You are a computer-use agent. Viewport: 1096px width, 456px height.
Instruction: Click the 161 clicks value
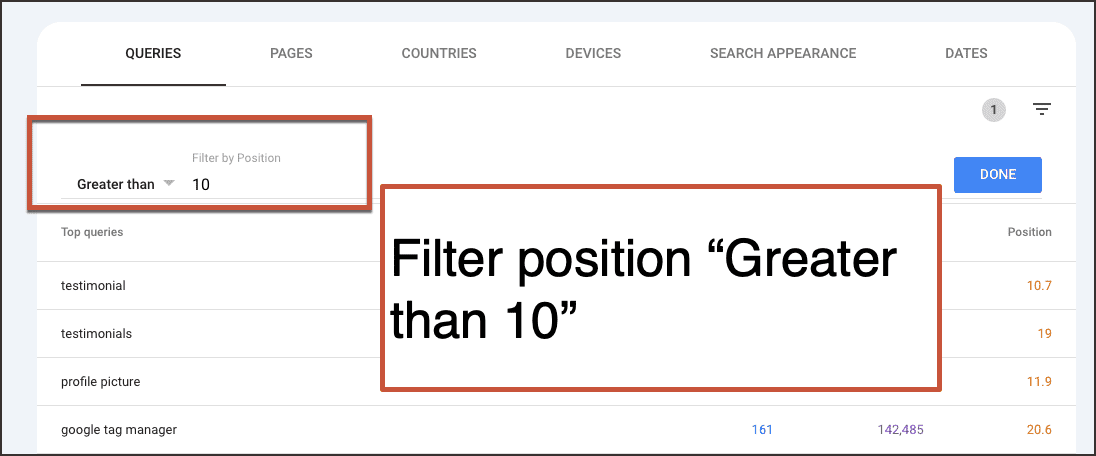(762, 430)
